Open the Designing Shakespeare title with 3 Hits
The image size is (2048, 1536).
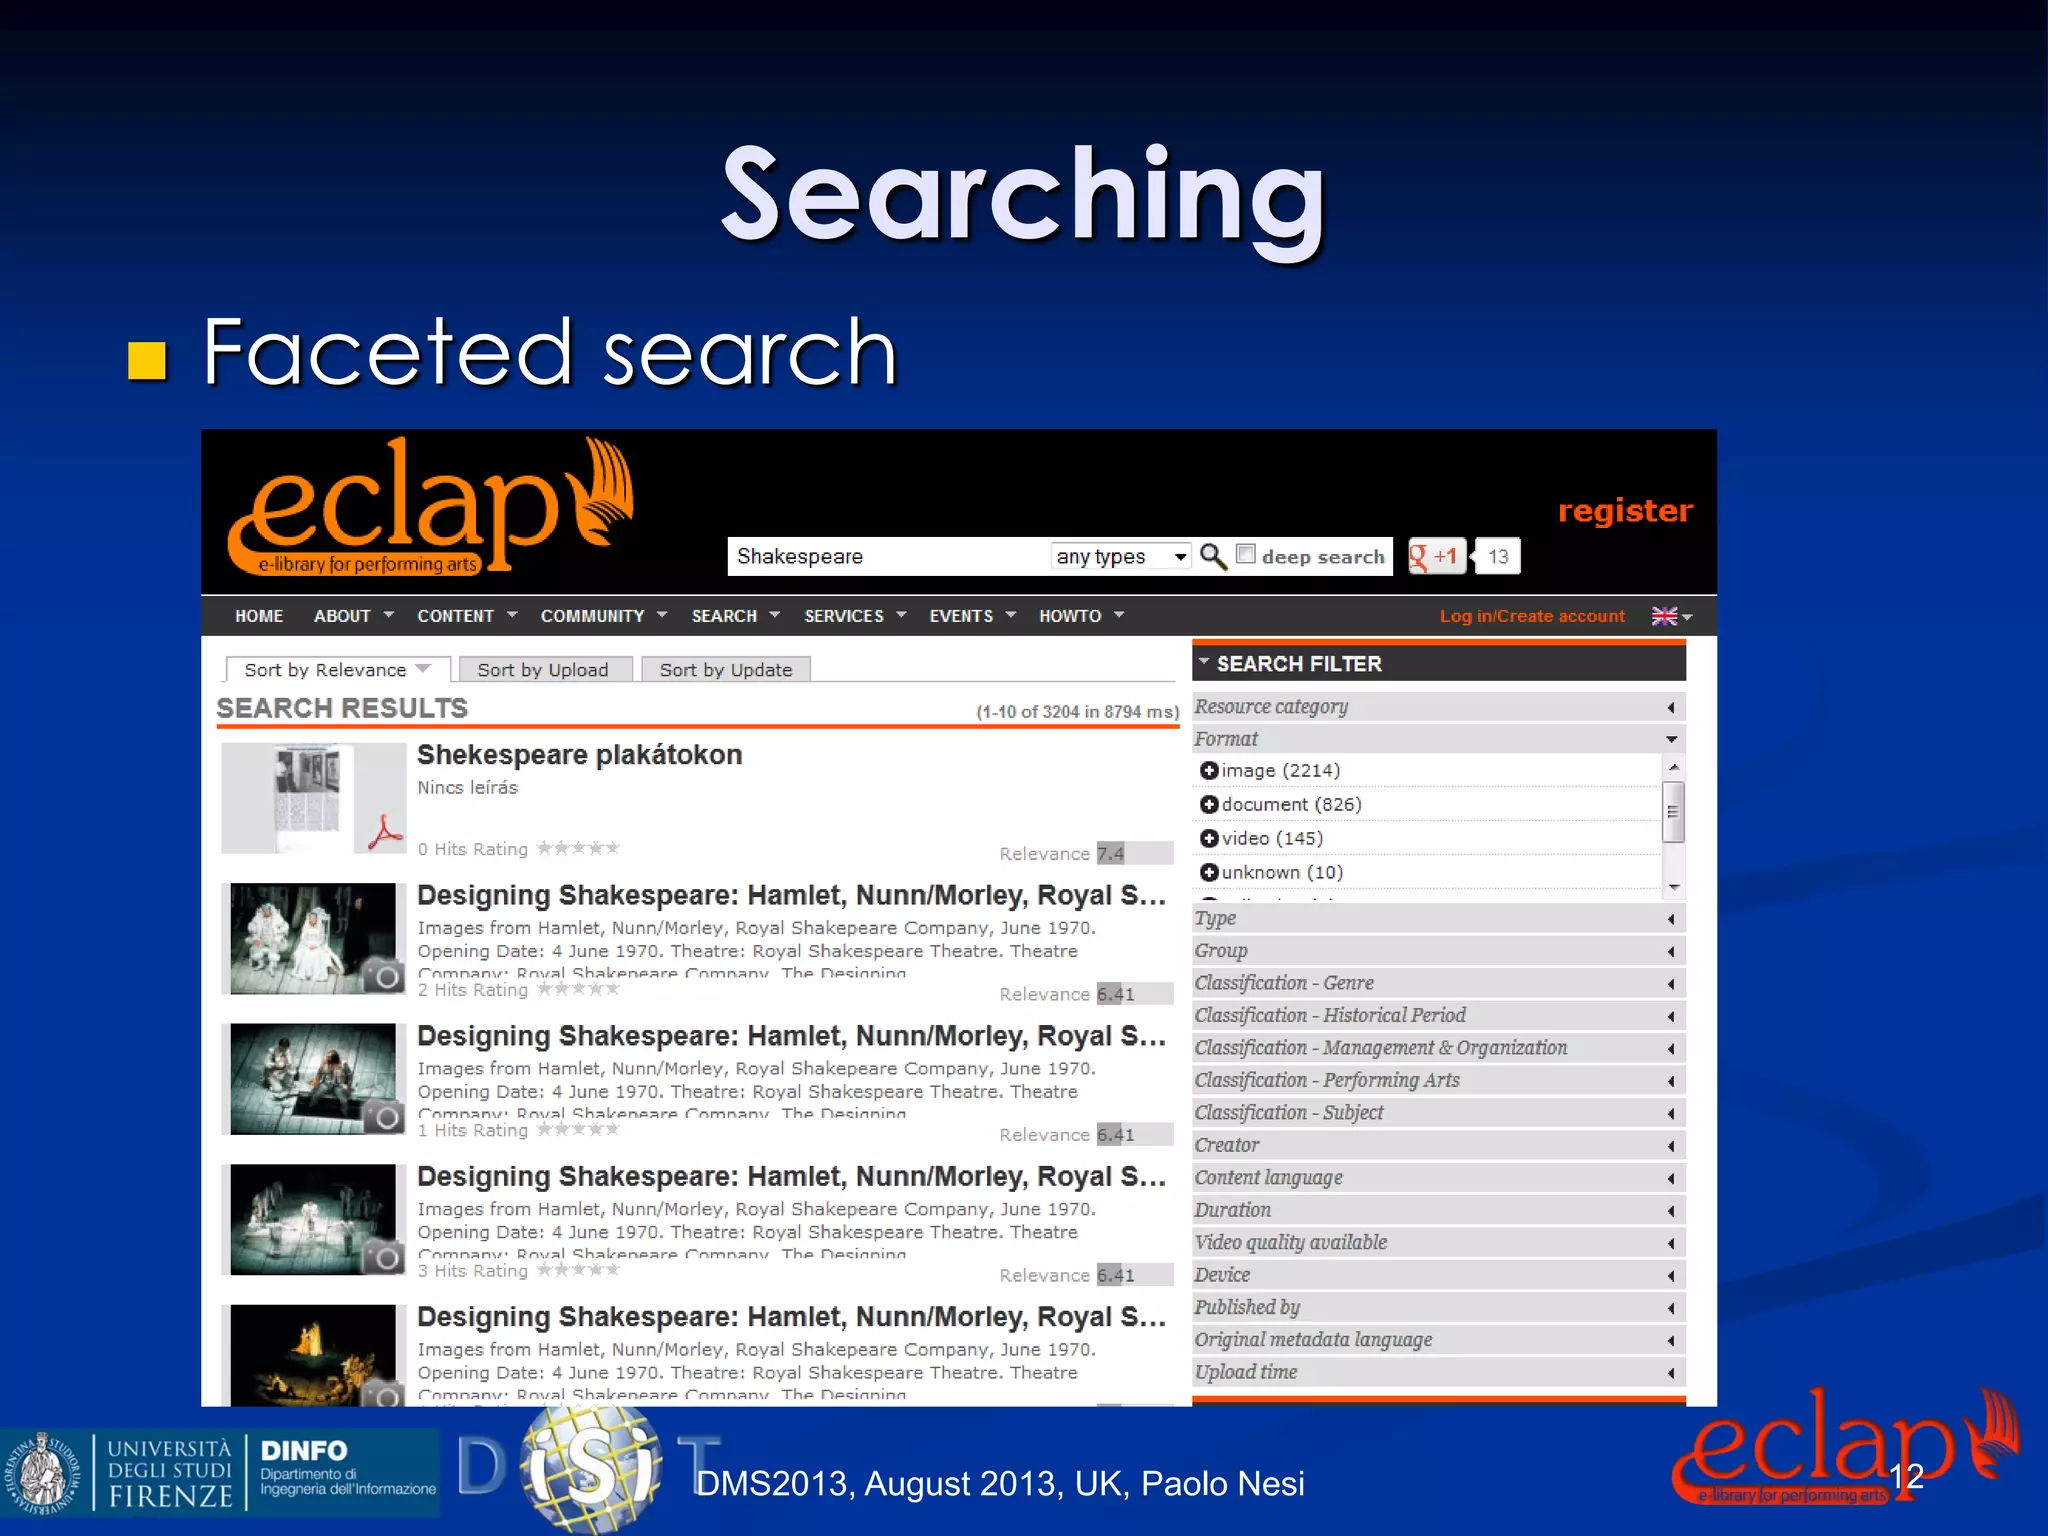point(791,1176)
